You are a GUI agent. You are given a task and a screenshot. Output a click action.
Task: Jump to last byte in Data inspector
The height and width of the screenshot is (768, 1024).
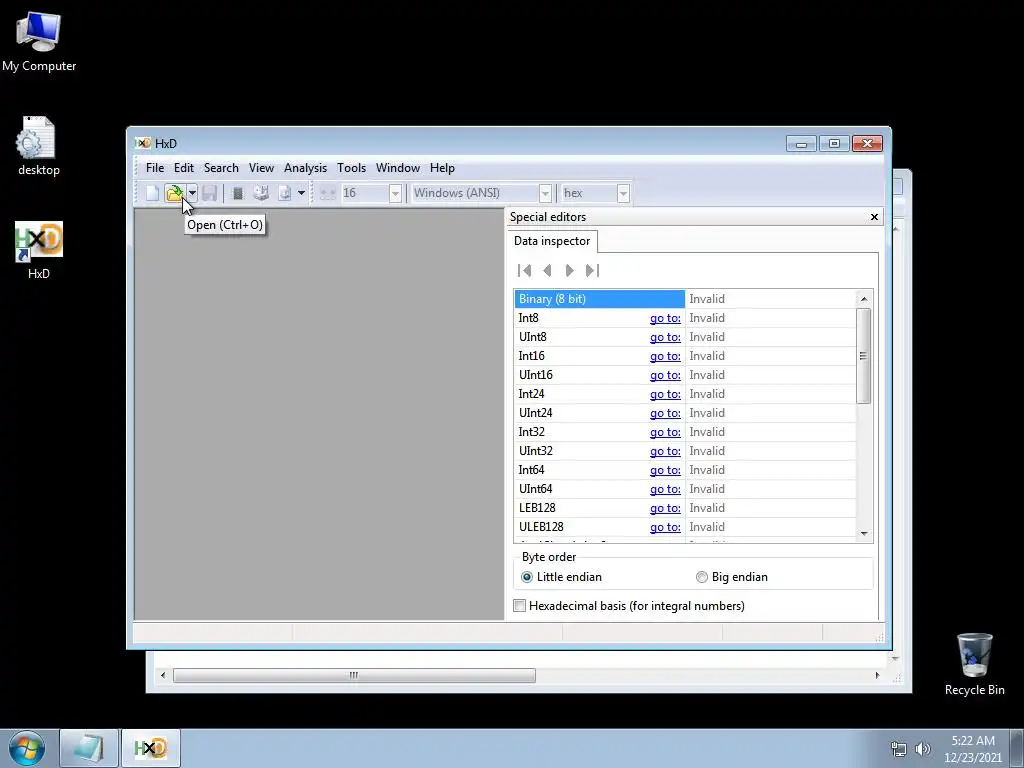point(592,270)
